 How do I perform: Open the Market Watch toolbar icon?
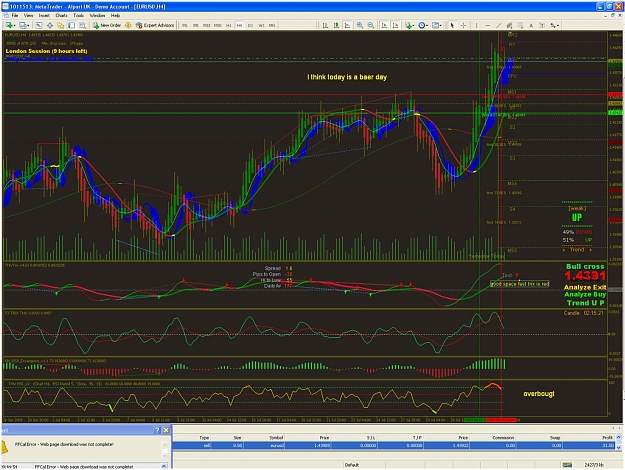pyautogui.click(x=39, y=25)
